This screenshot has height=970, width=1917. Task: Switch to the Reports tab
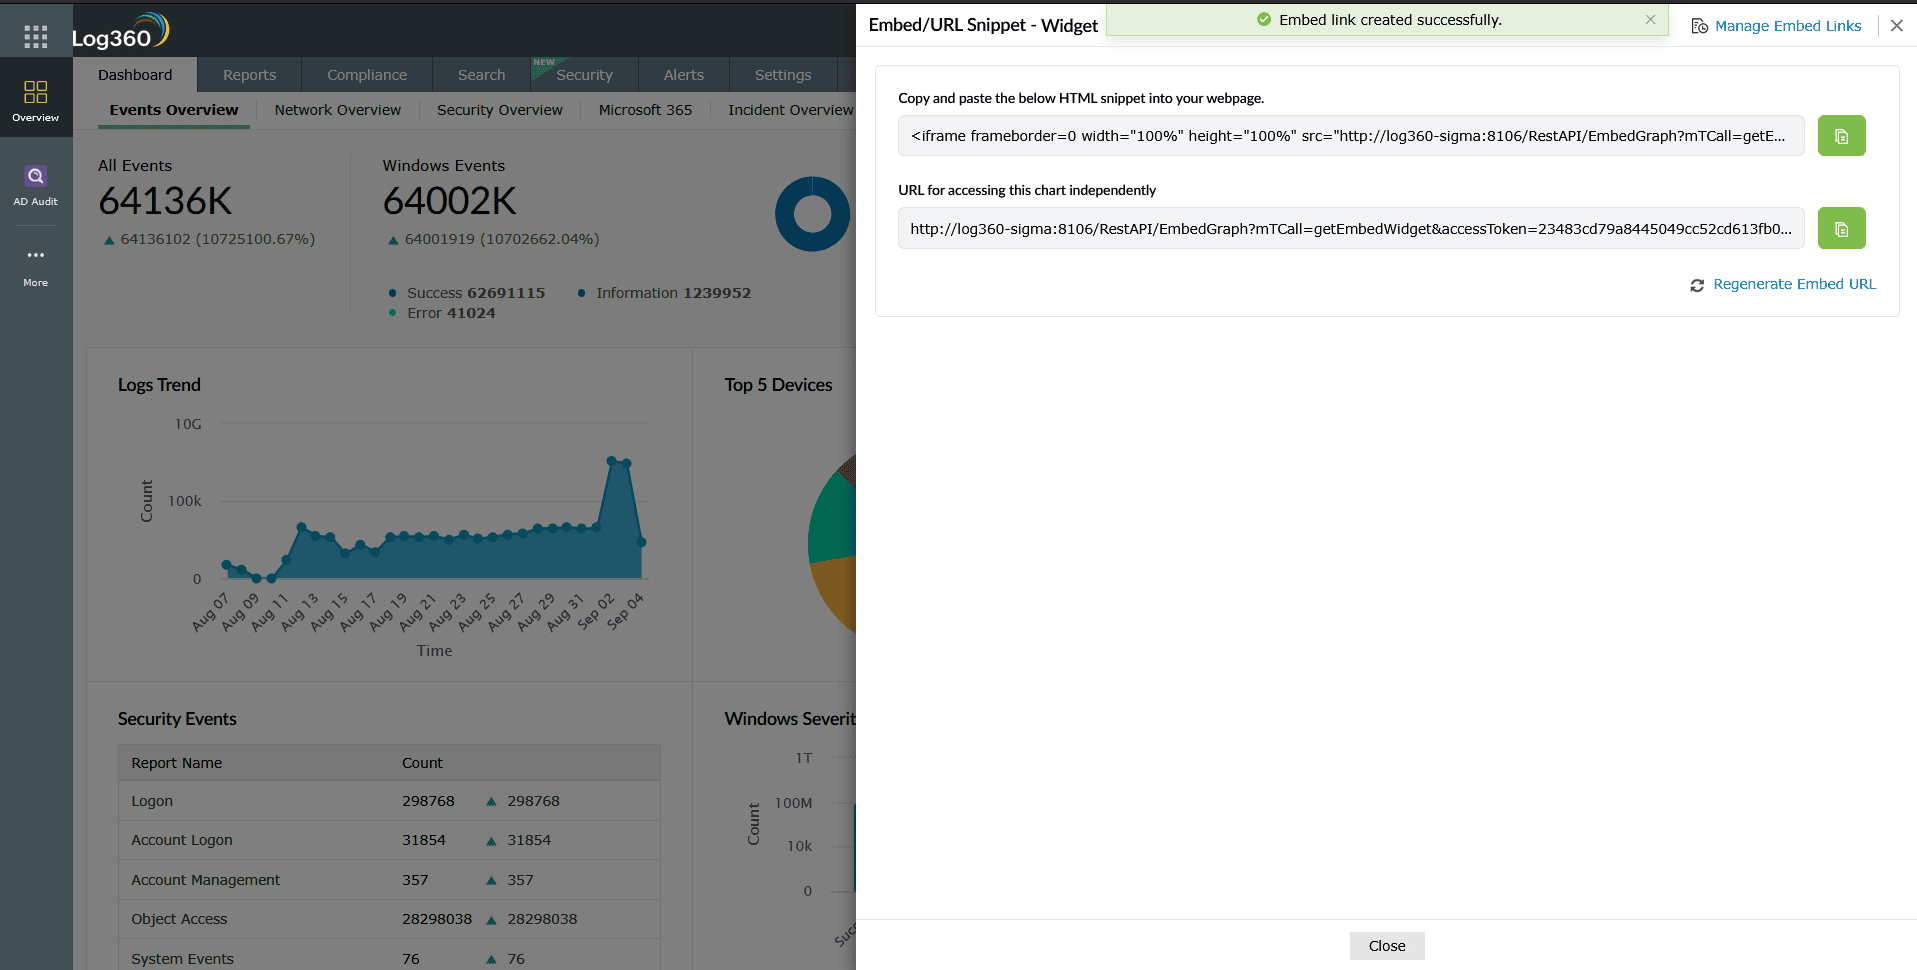coord(249,74)
